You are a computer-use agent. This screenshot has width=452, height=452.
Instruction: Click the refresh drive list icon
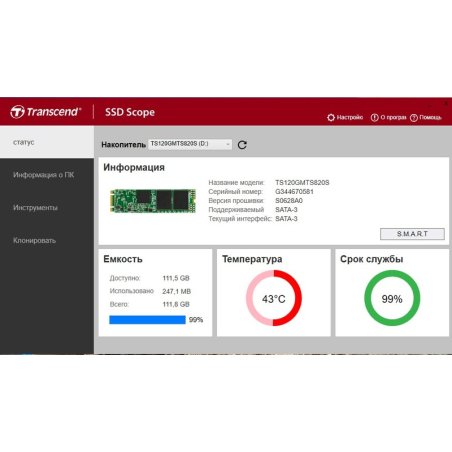pyautogui.click(x=242, y=145)
